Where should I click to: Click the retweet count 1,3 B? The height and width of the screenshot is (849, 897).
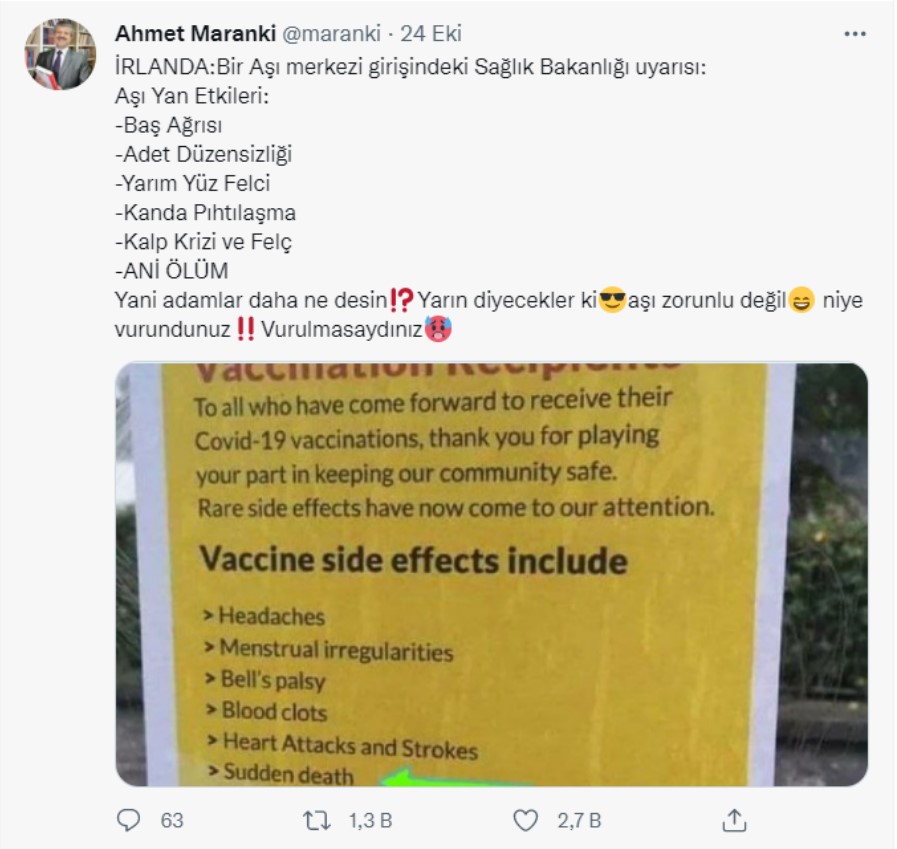[x=370, y=820]
